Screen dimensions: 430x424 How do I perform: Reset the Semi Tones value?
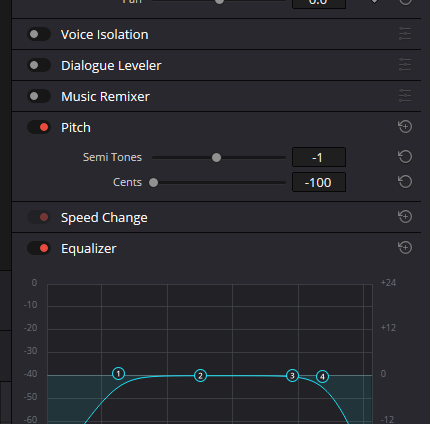(405, 157)
